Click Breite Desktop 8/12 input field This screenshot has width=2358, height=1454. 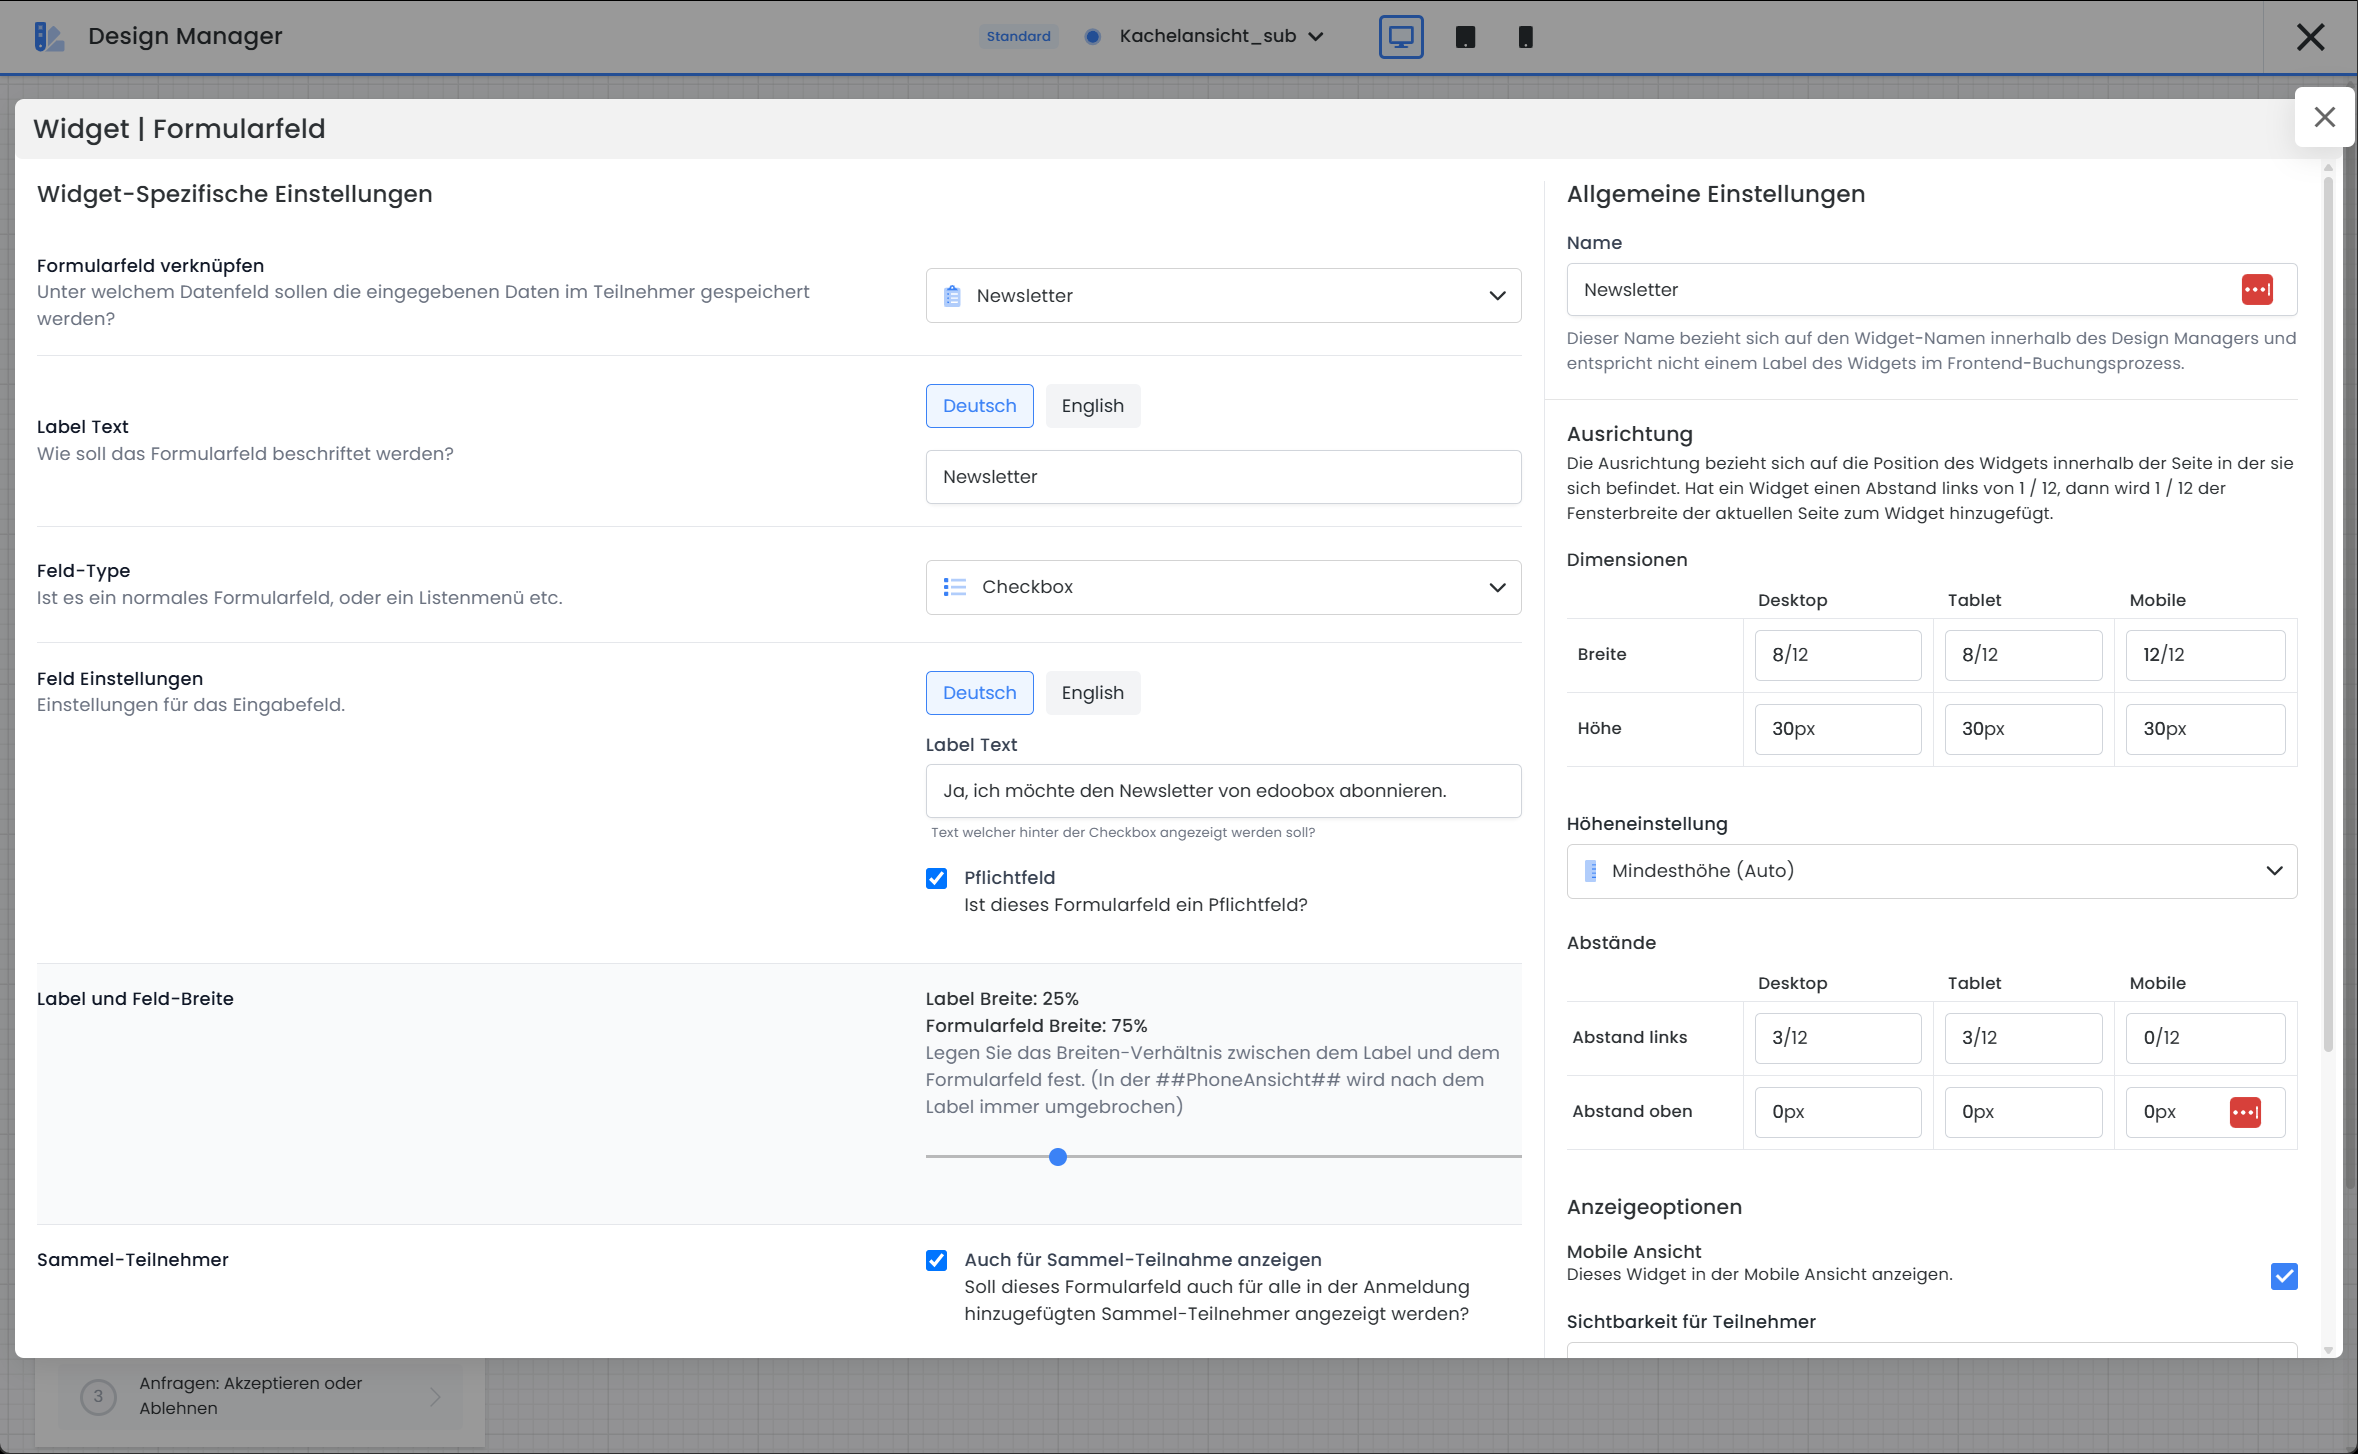click(x=1837, y=655)
